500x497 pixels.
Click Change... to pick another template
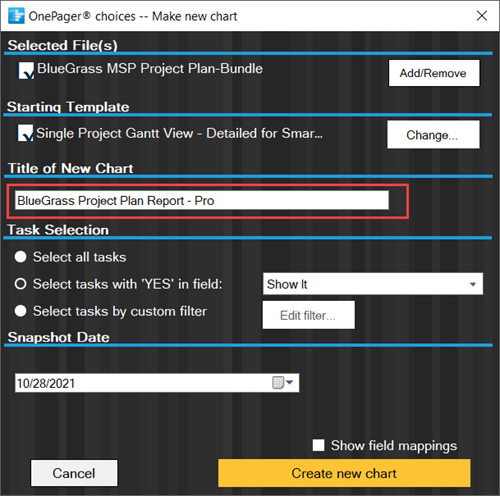coord(433,135)
